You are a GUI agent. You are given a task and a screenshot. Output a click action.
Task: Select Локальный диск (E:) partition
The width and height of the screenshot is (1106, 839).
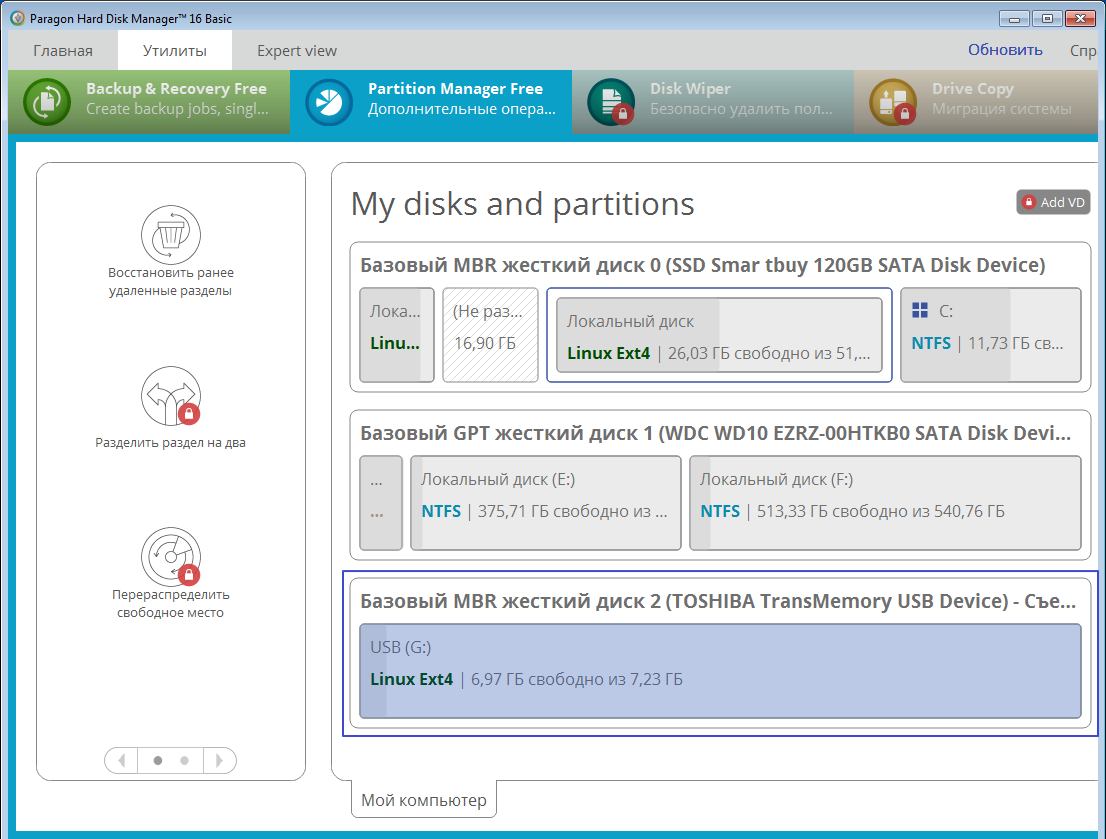coord(546,502)
